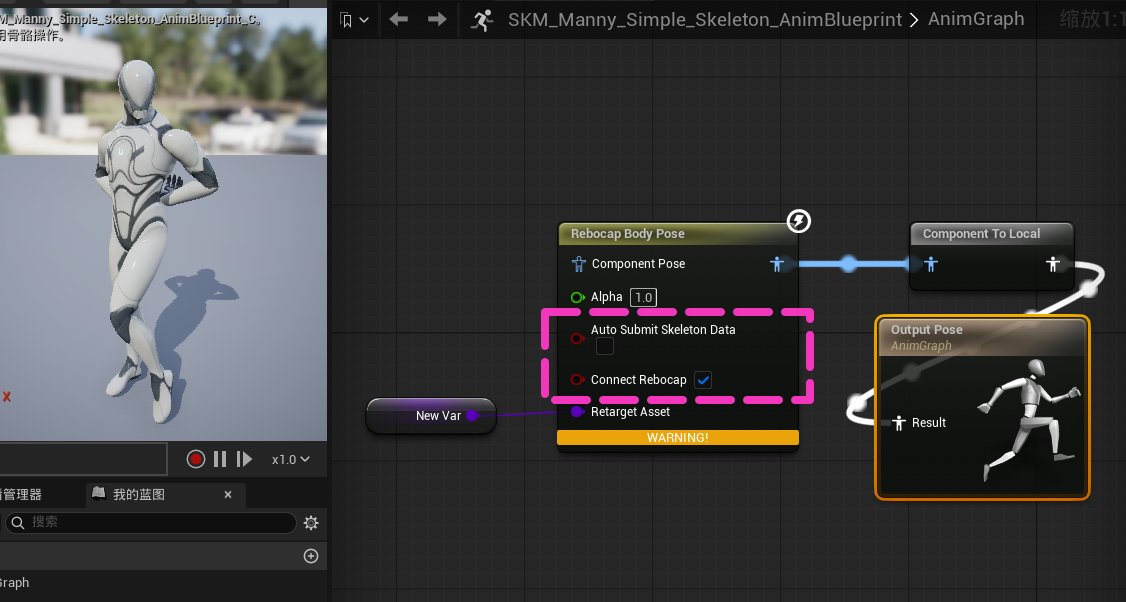Enable the Auto Submit Skeleton Data checkbox

point(605,346)
